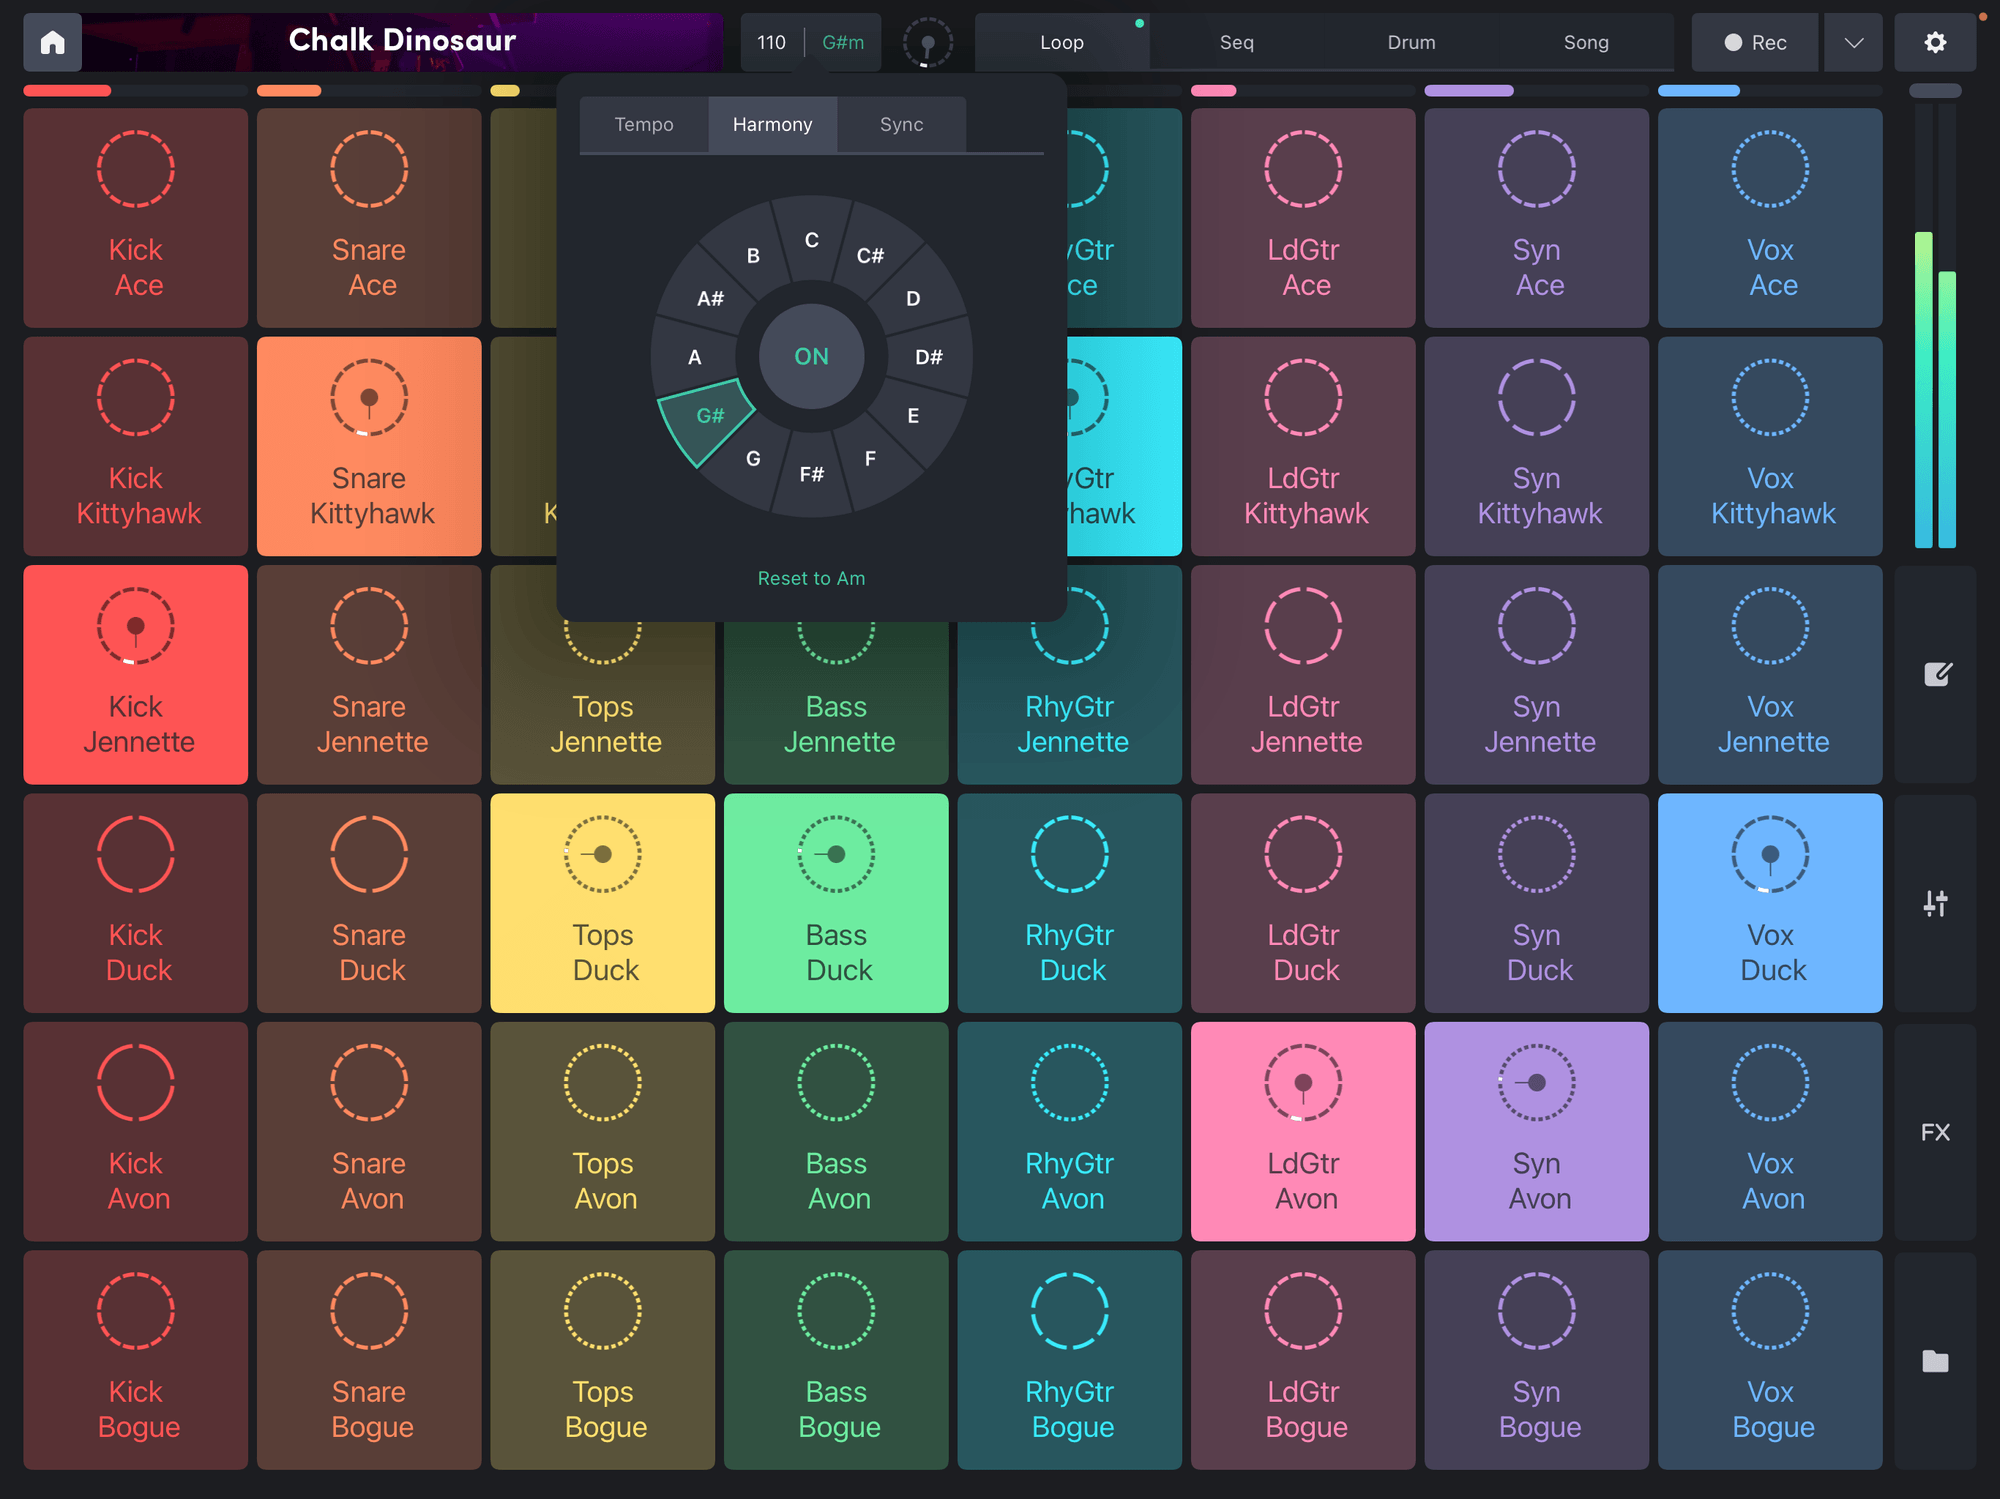Viewport: 2000px width, 1499px height.
Task: Switch to the Sync tab
Action: [x=899, y=124]
